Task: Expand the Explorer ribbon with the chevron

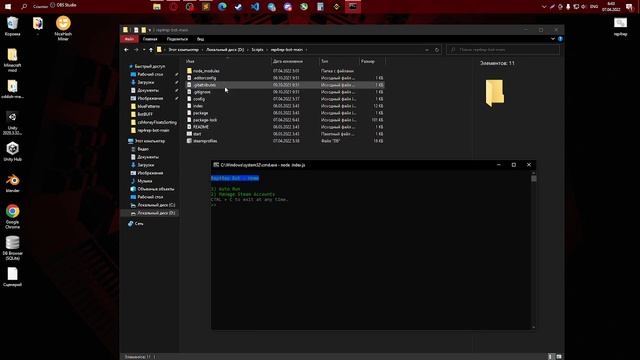Action: click(x=553, y=39)
